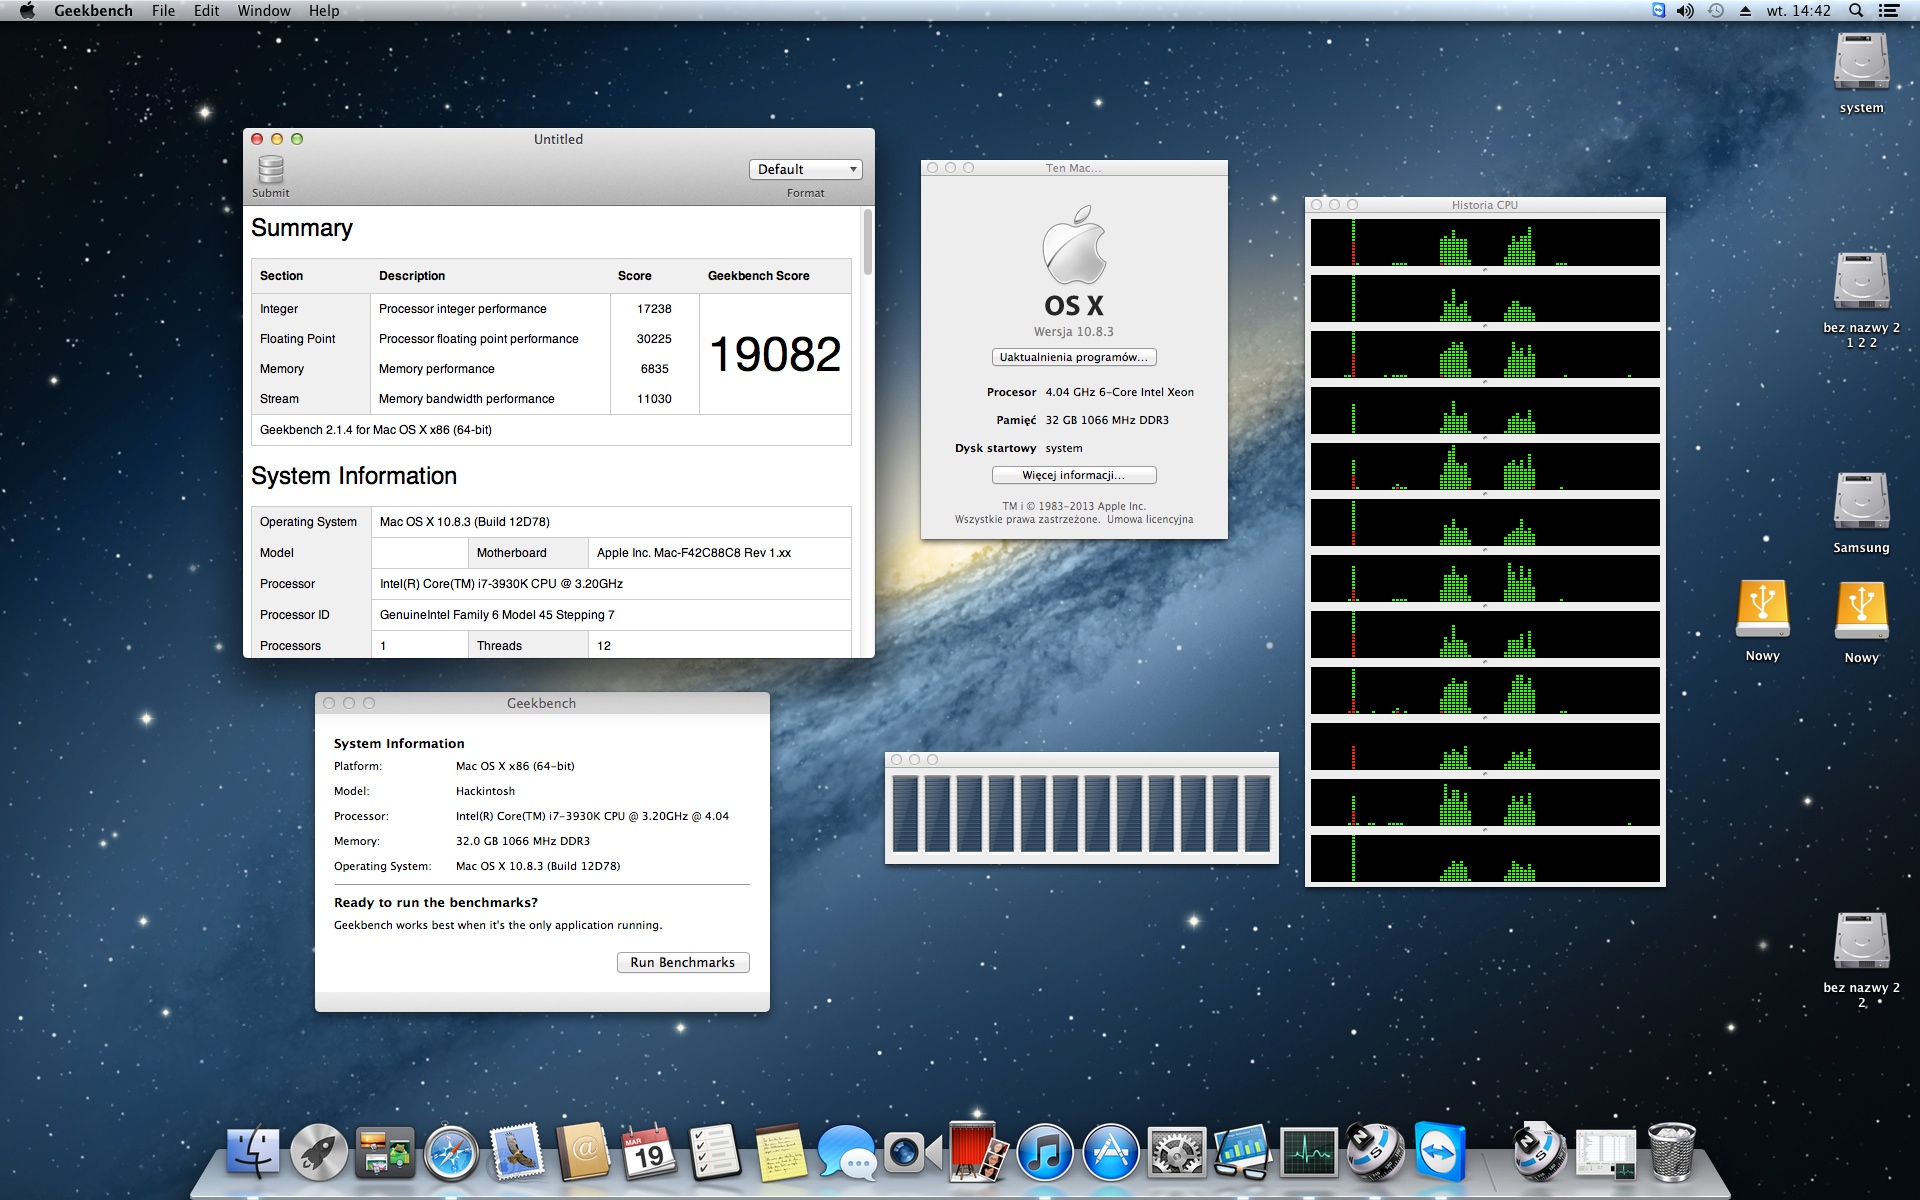Image resolution: width=1920 pixels, height=1200 pixels.
Task: Open Mission Control from the Dock
Action: click(x=385, y=1152)
